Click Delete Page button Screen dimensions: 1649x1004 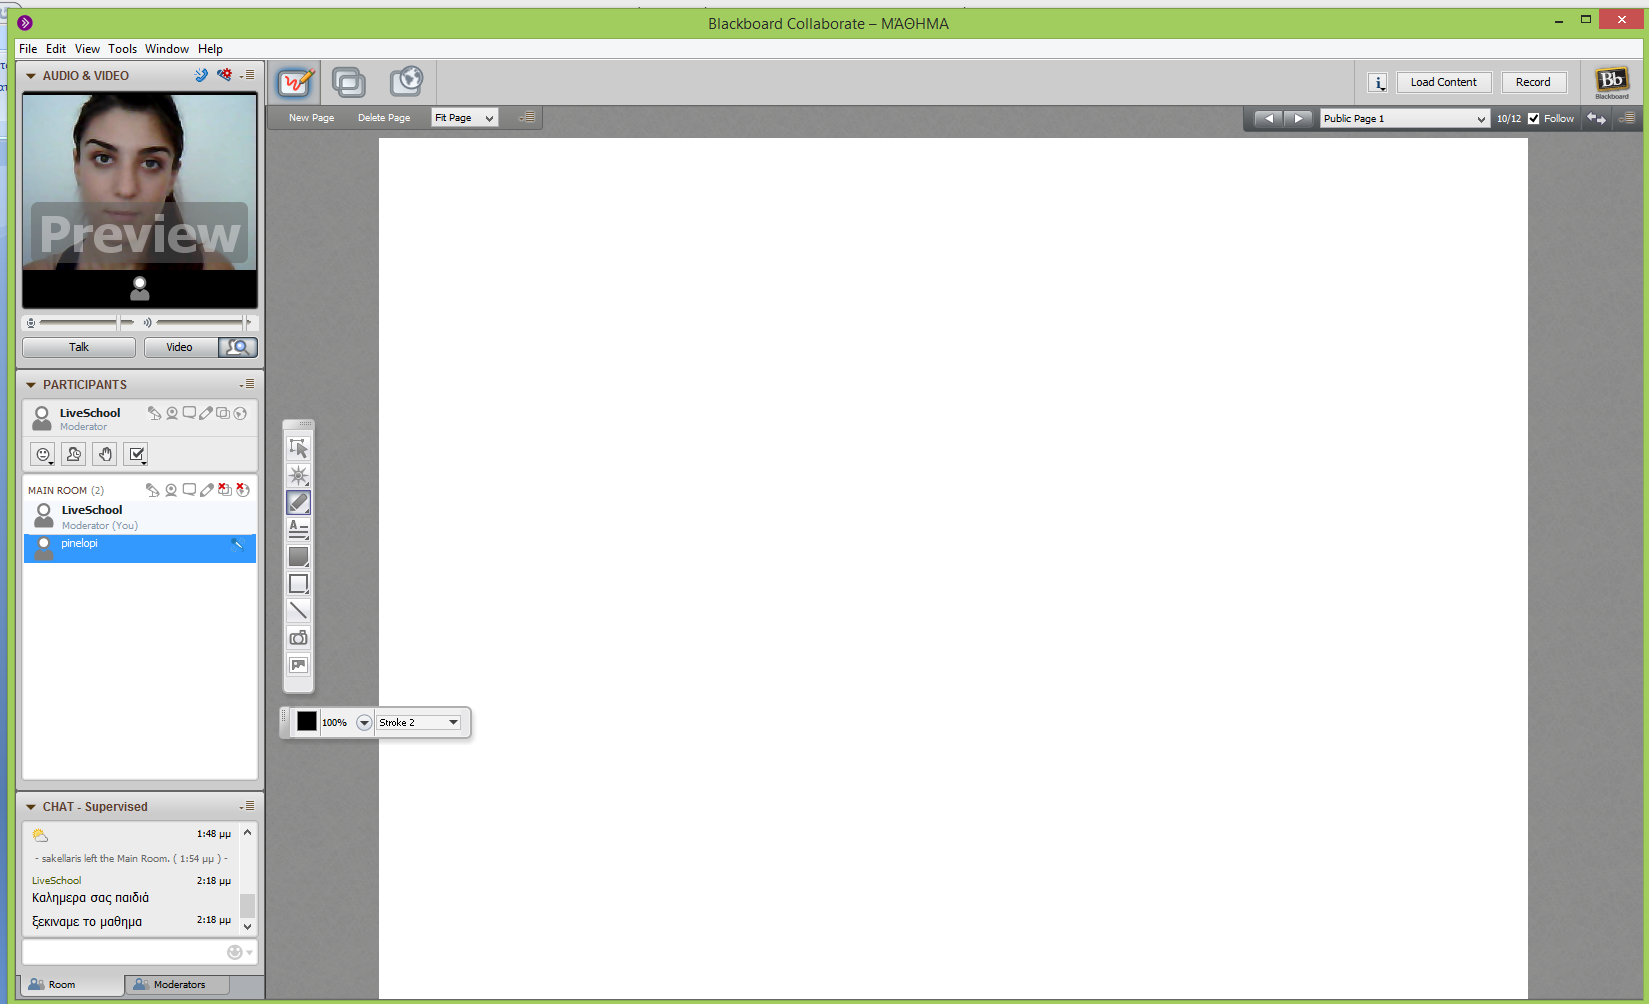384,118
